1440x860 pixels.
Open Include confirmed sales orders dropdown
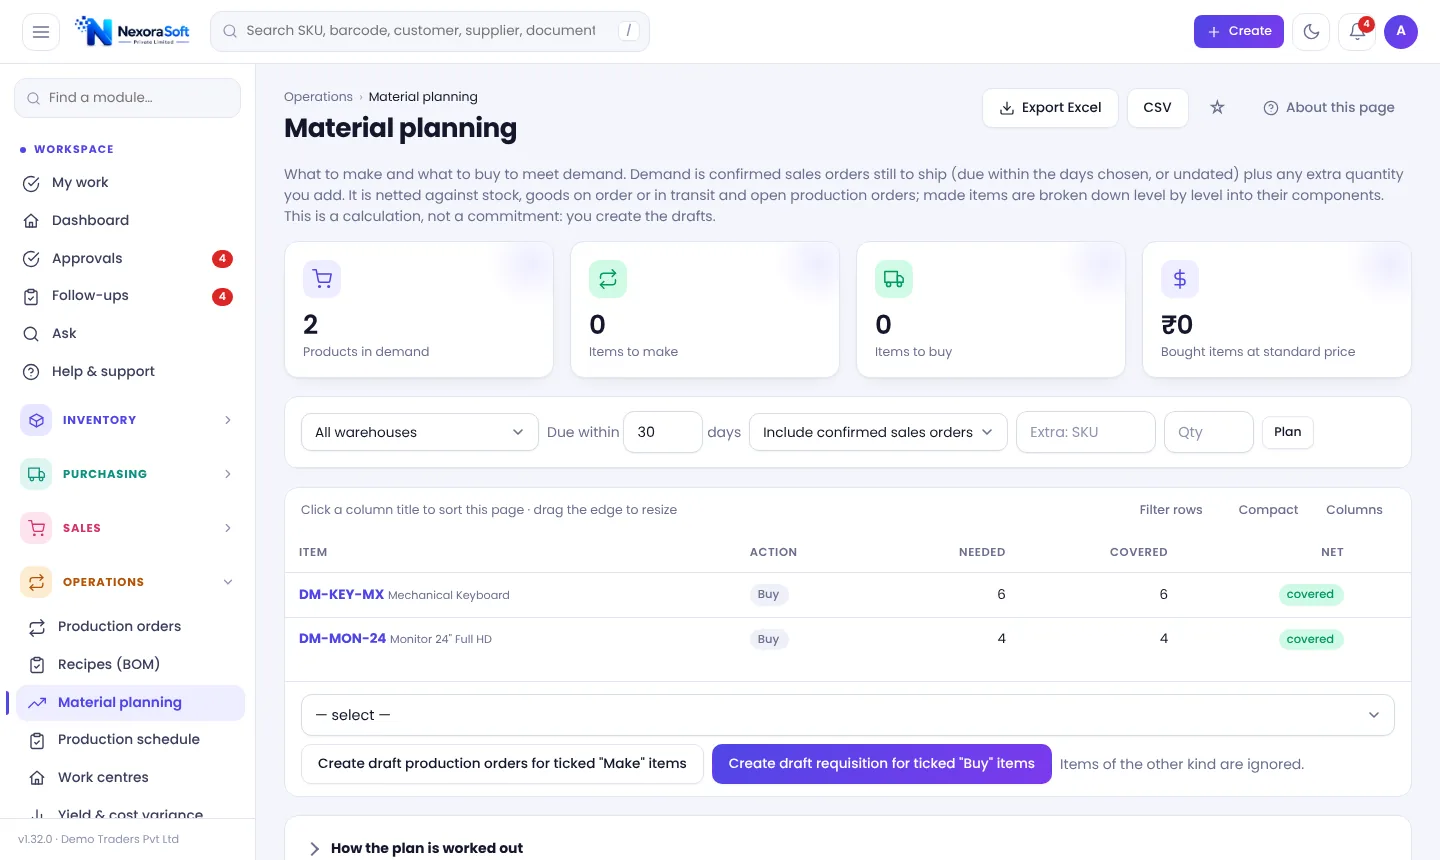coord(878,432)
